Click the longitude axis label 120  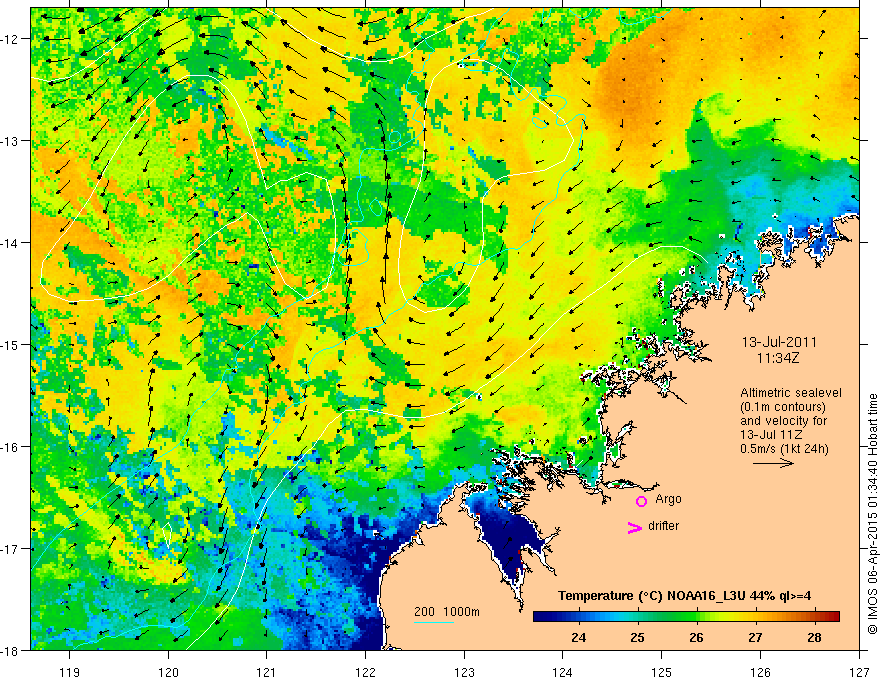(168, 672)
